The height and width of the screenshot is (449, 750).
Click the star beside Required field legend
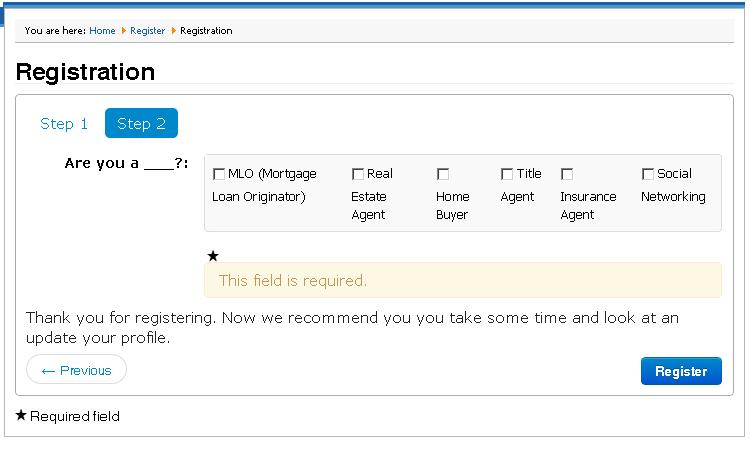point(21,415)
